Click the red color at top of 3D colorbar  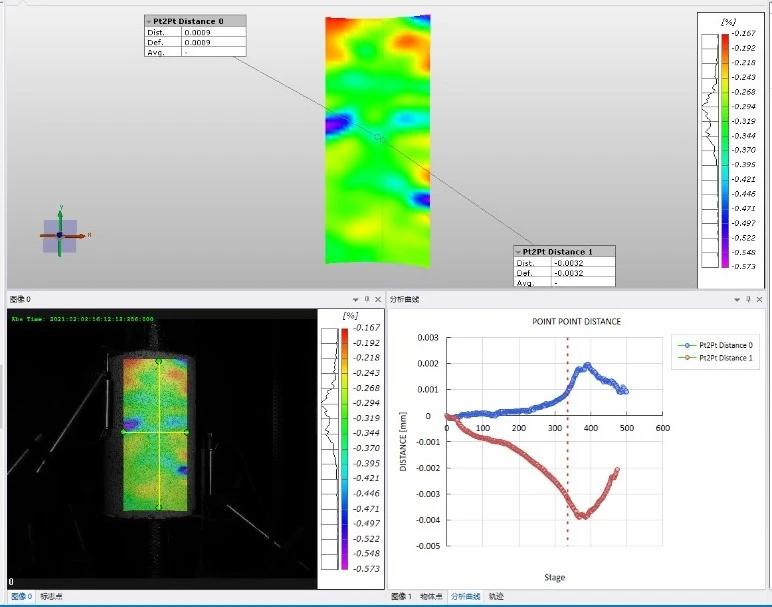[724, 37]
